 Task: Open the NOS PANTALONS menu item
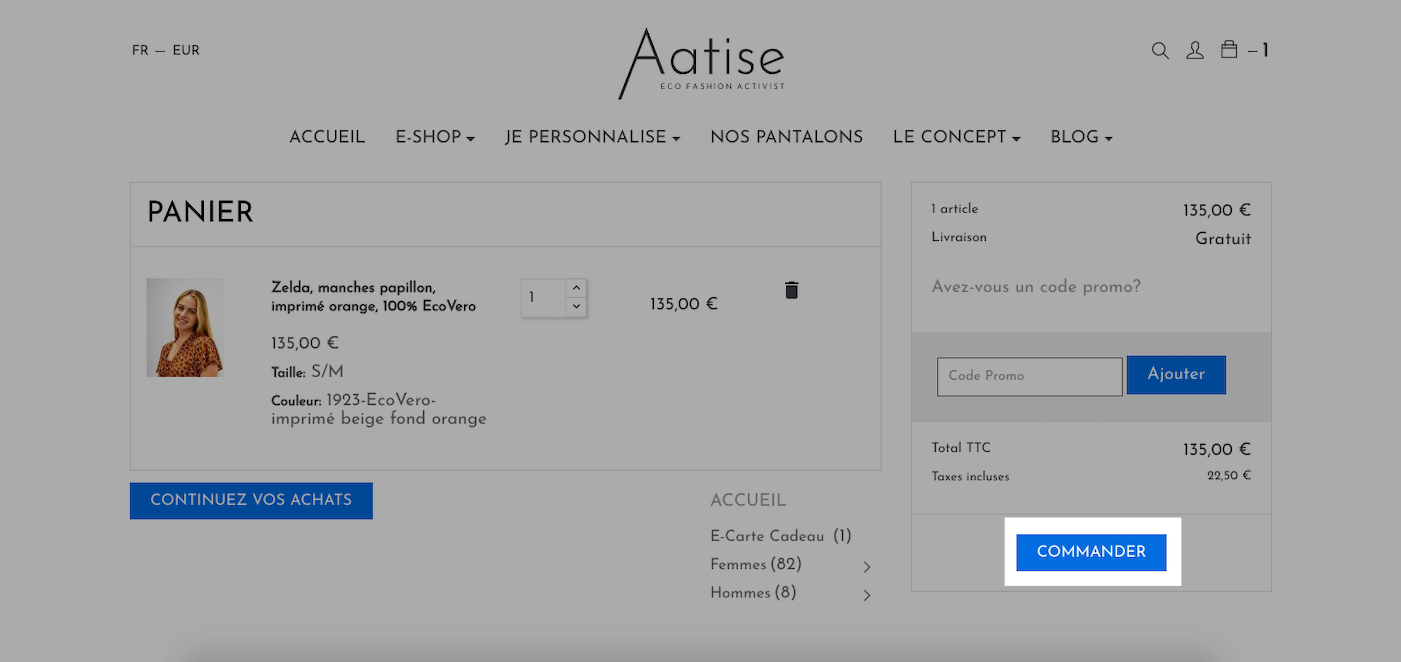coord(787,137)
